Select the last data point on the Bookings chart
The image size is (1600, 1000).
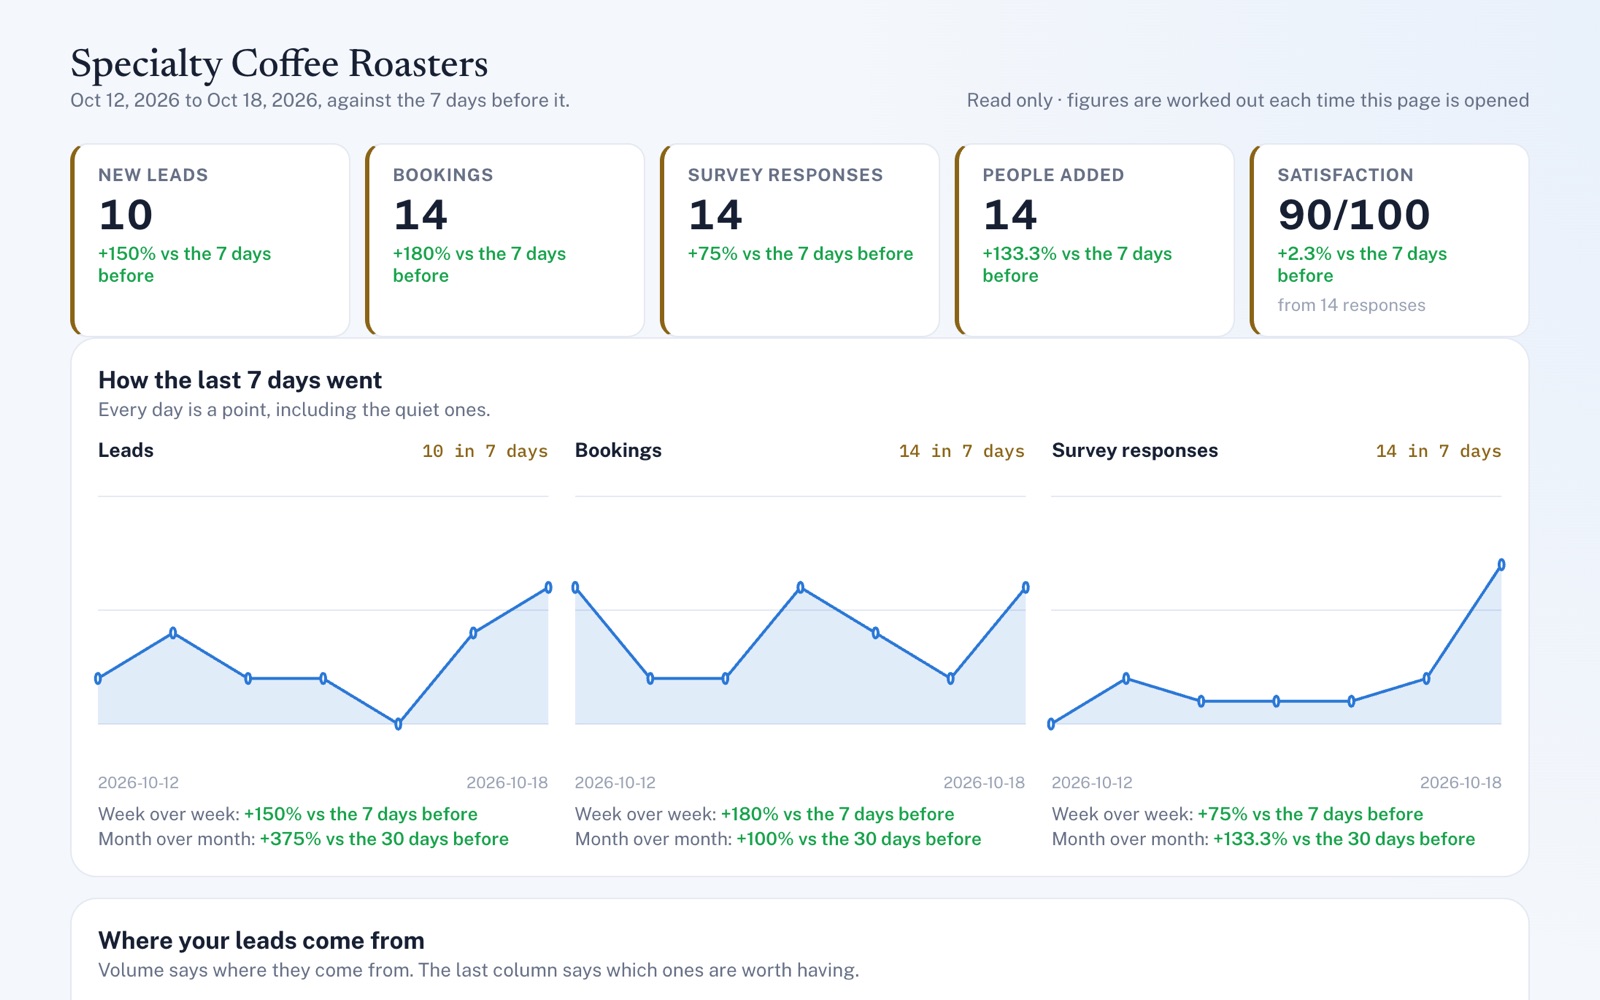pos(1025,587)
